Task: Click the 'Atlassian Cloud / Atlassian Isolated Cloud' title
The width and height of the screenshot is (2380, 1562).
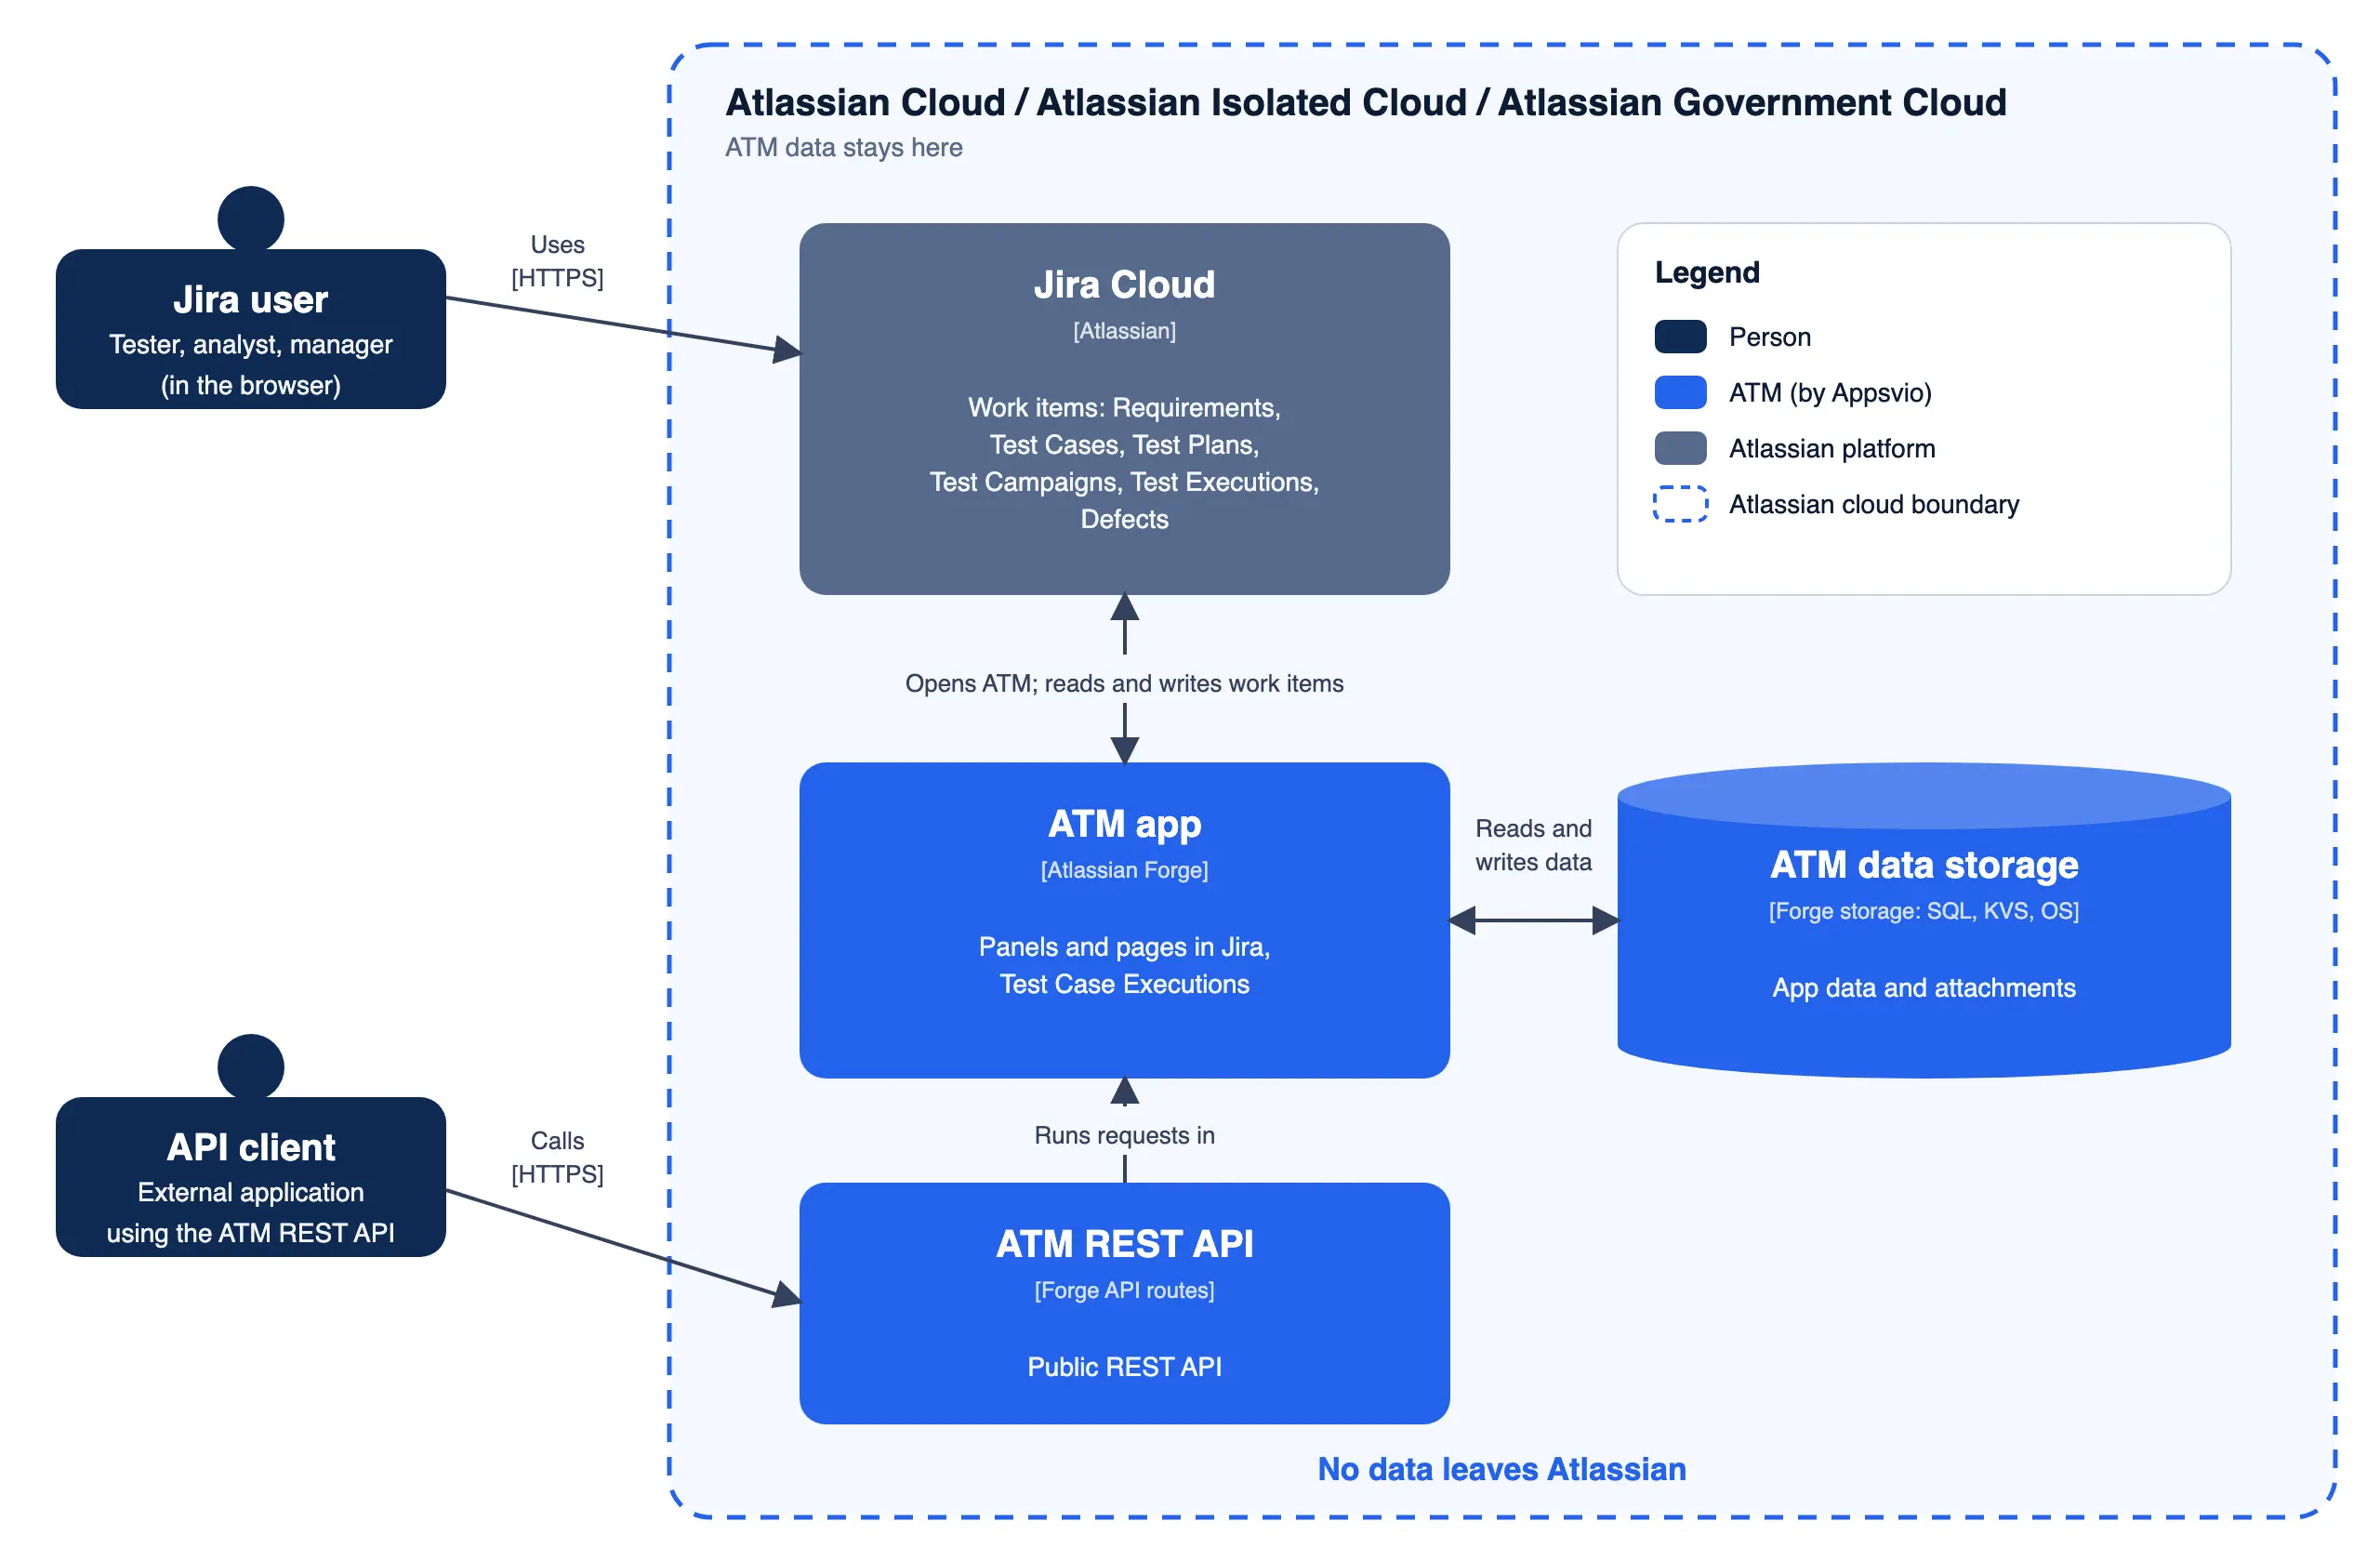Action: click(x=1366, y=103)
